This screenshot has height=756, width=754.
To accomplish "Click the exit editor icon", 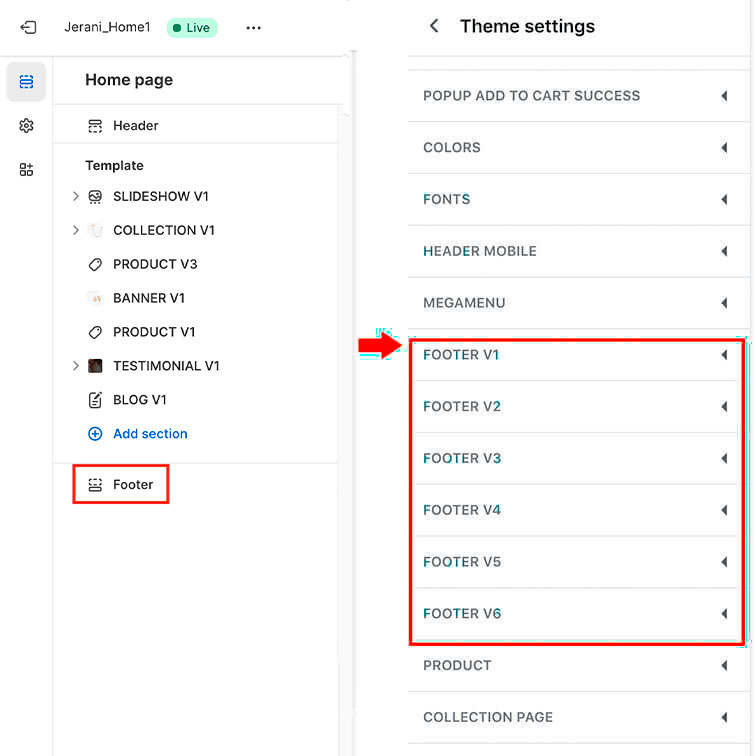I will (x=28, y=27).
